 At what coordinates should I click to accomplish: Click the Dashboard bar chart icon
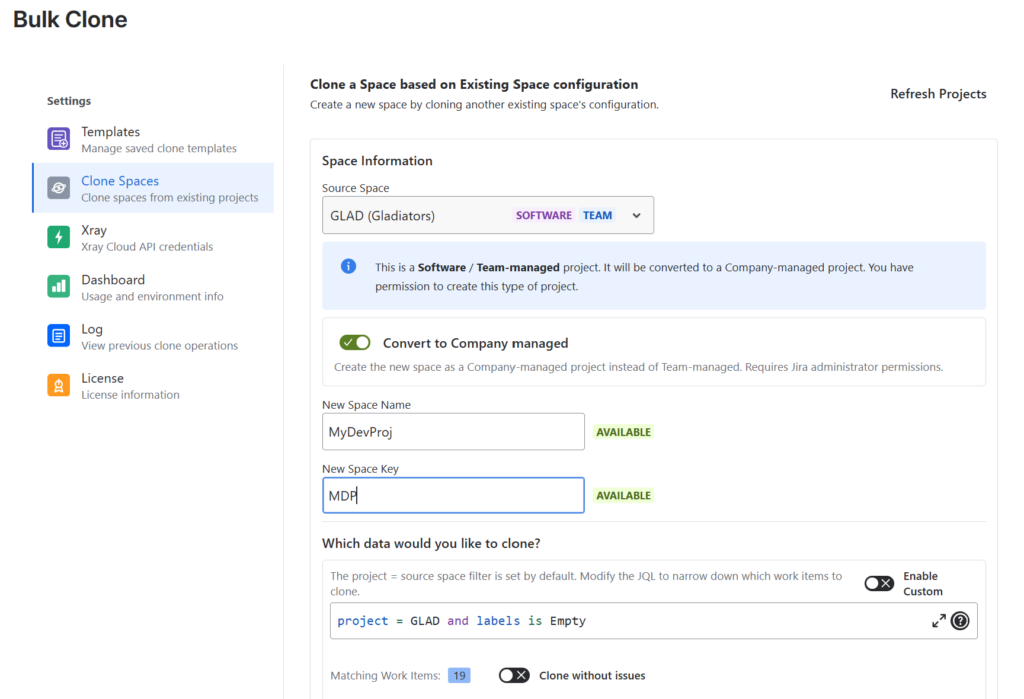pos(59,287)
